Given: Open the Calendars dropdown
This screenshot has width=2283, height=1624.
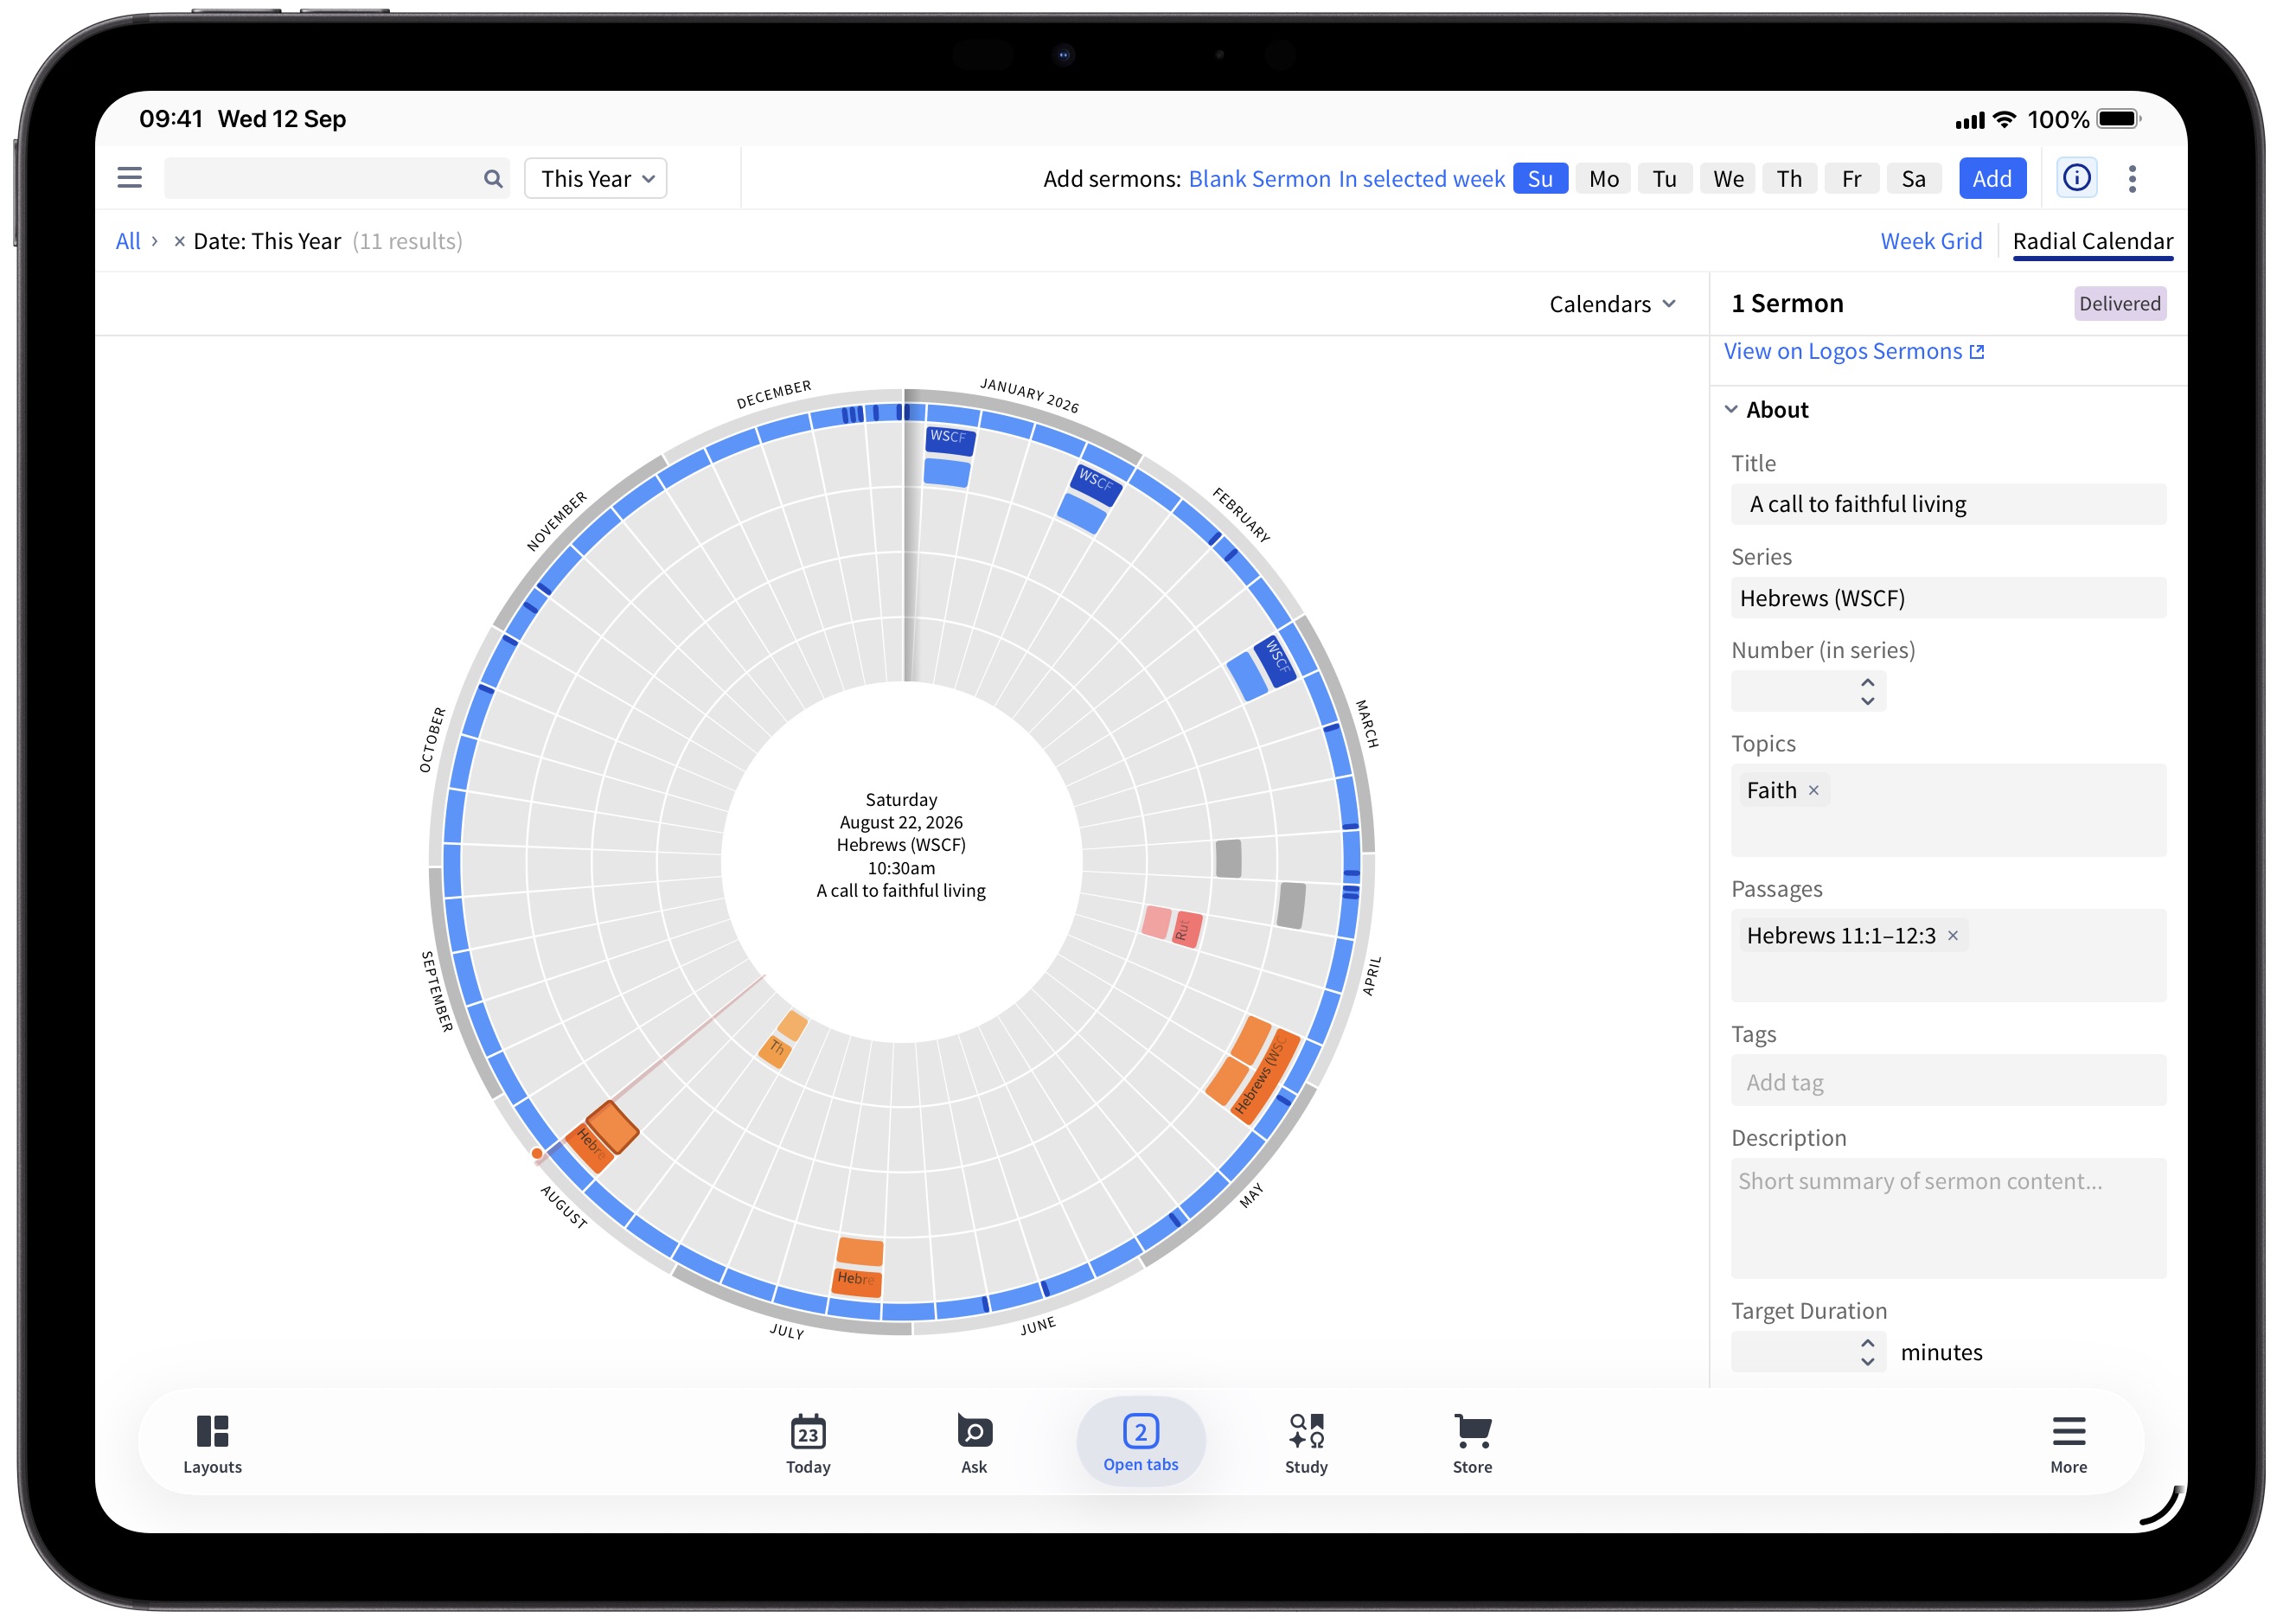Looking at the screenshot, I should 1612,304.
